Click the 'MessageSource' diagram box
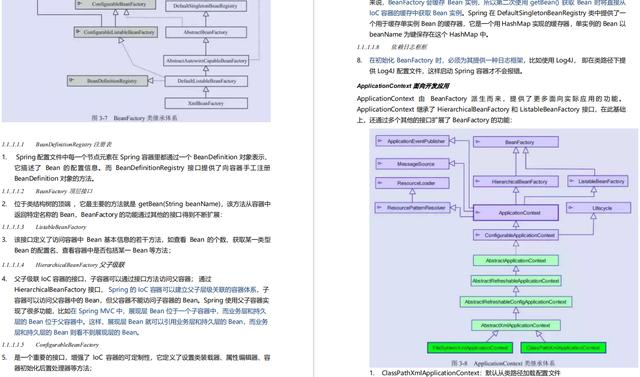640x377 pixels. [412, 164]
